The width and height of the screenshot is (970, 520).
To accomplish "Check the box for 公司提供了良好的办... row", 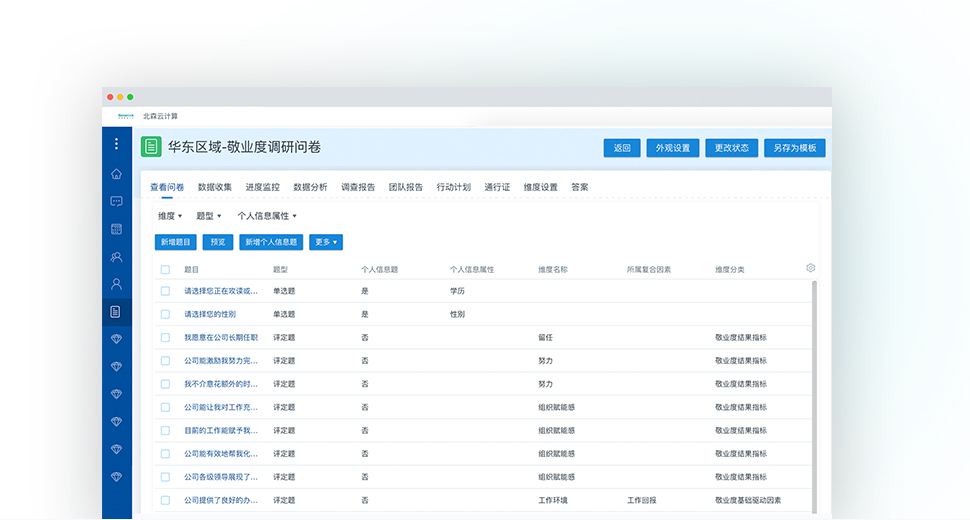I will click(165, 500).
